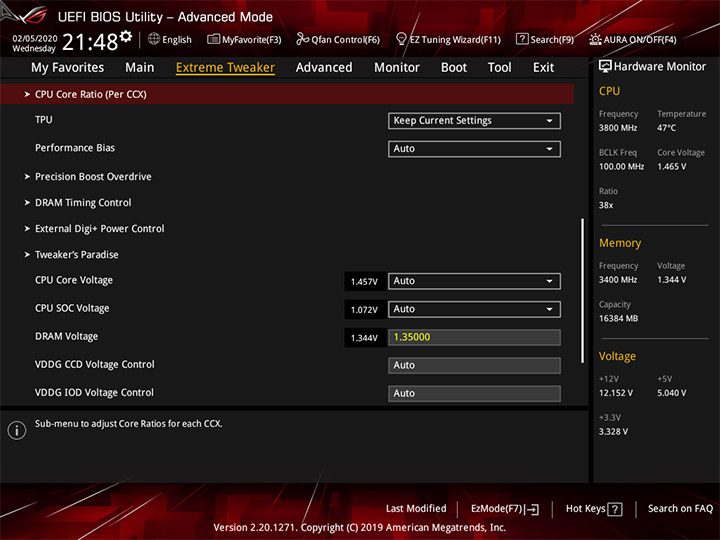Click the English language label

pos(177,39)
